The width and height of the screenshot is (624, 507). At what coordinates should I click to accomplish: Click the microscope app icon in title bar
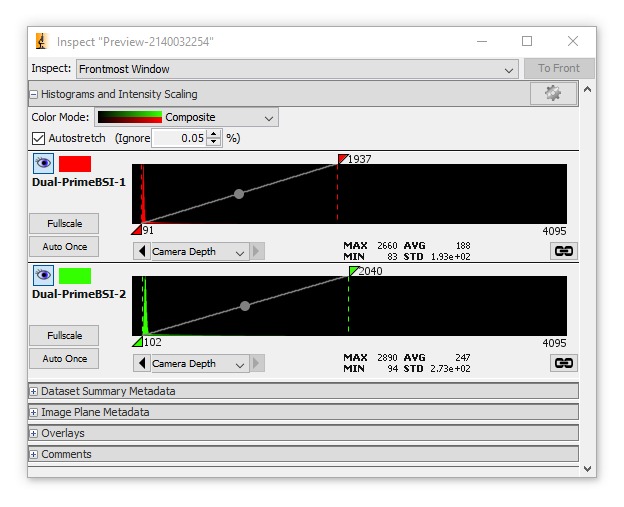point(42,41)
